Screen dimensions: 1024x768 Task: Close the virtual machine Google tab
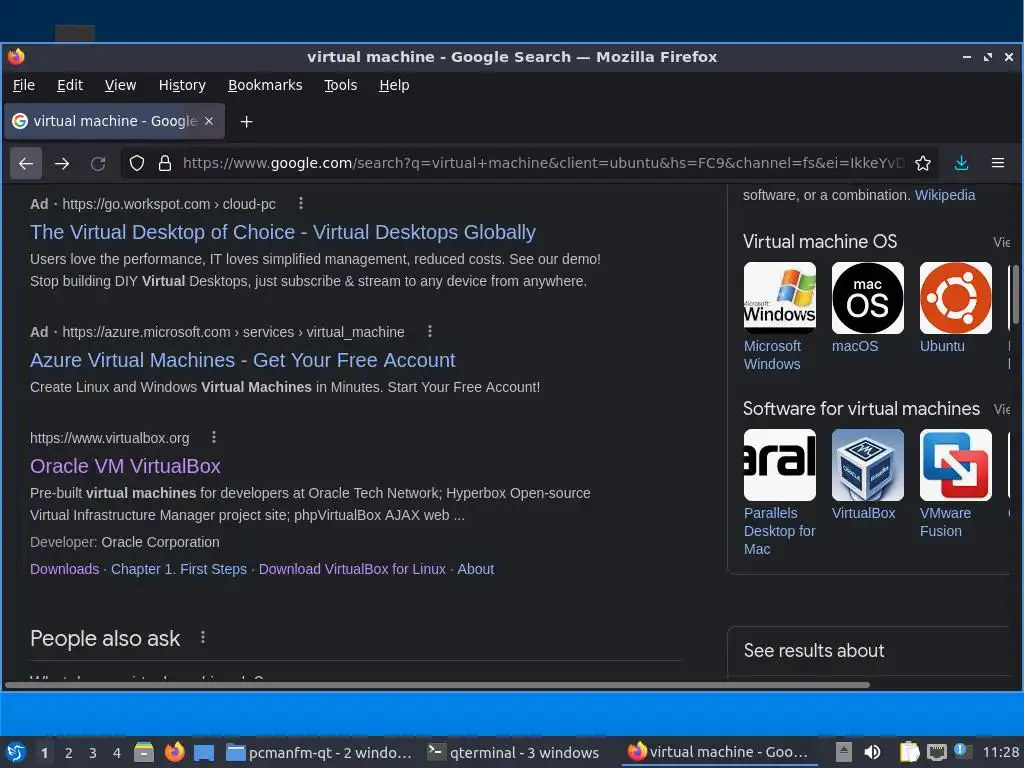pos(209,121)
